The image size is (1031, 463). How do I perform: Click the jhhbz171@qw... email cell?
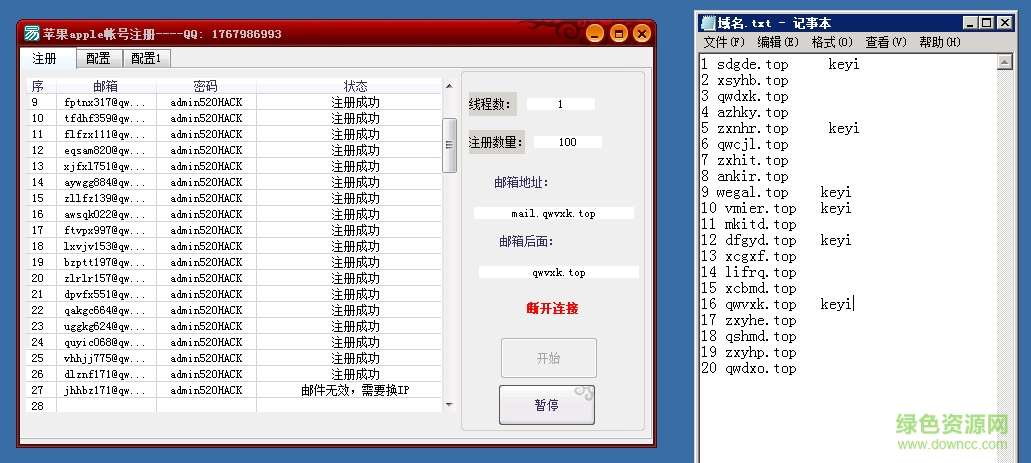point(106,390)
